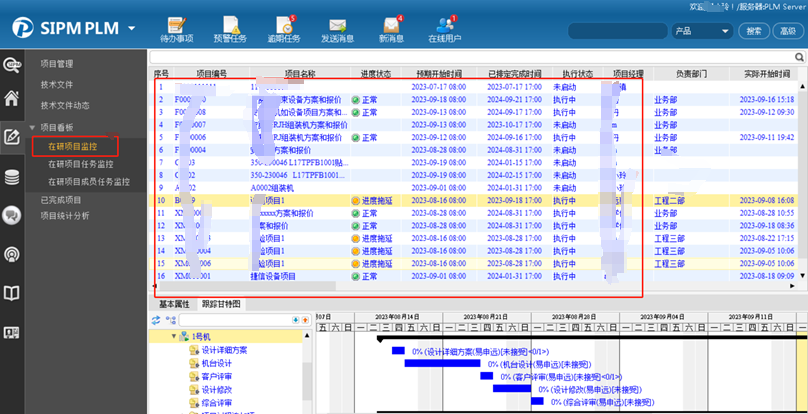
Task: Select the 跟踪甘特图 tab
Action: pos(221,304)
